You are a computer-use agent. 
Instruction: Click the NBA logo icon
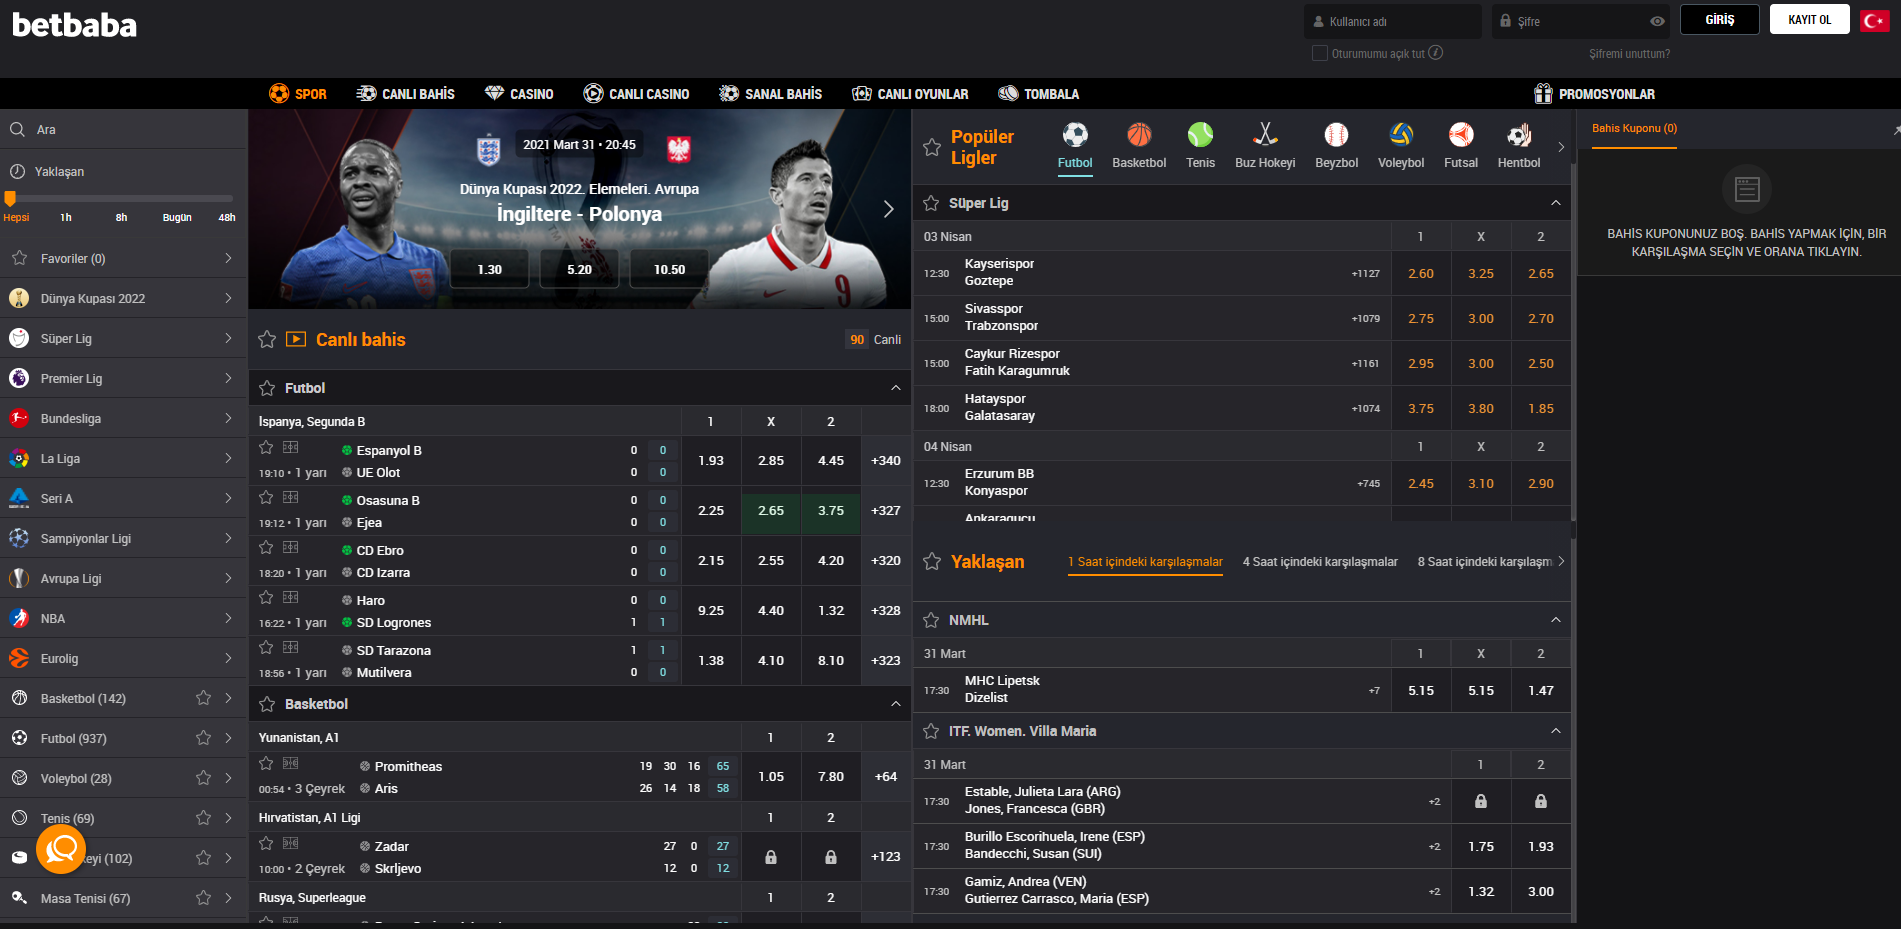(19, 618)
